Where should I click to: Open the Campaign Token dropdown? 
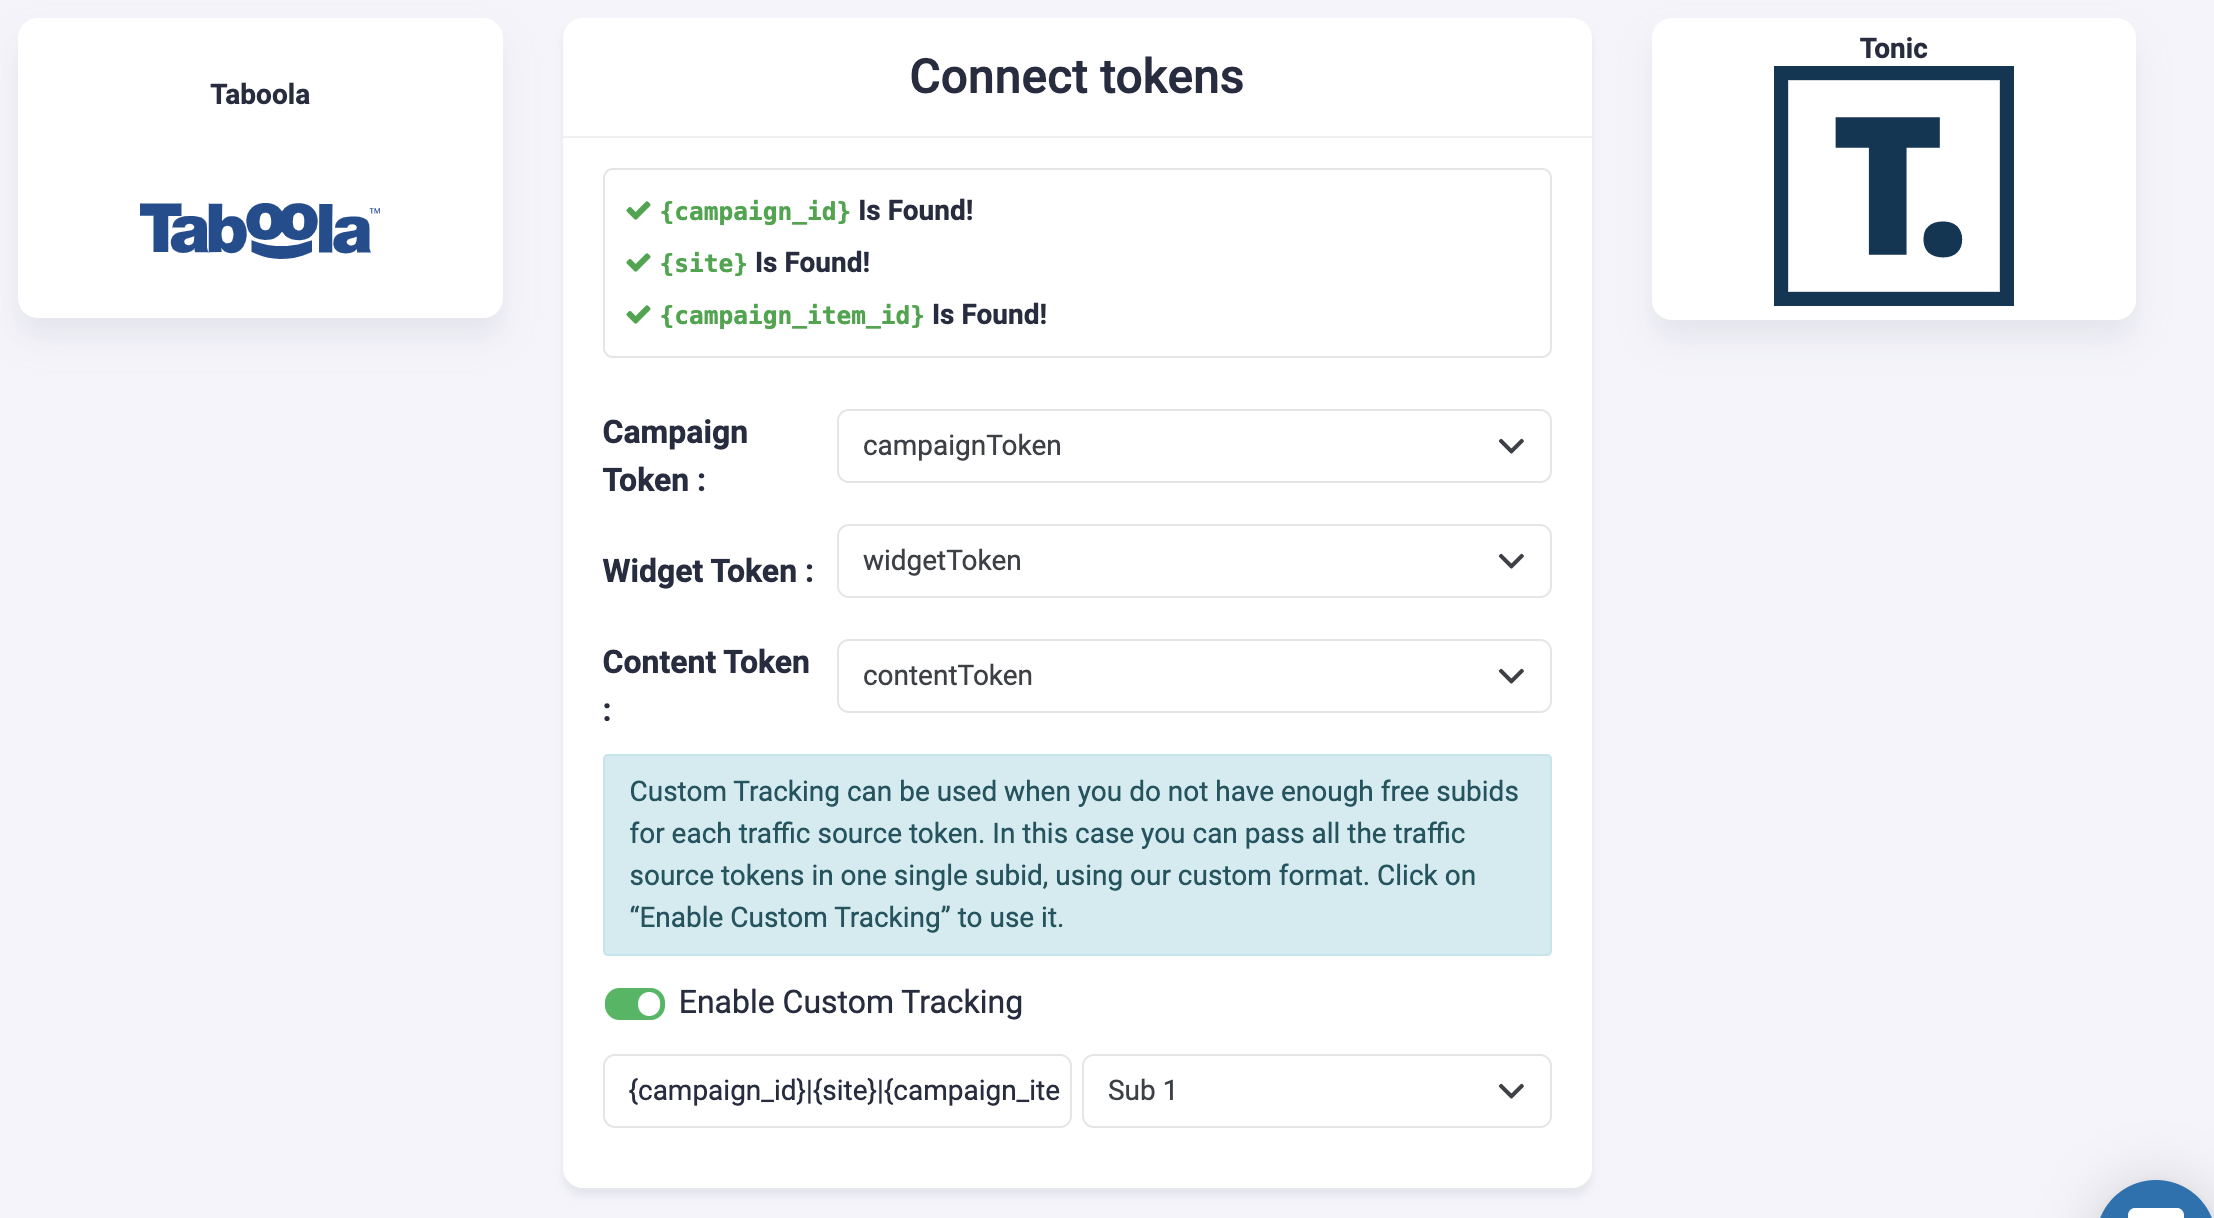point(1193,446)
